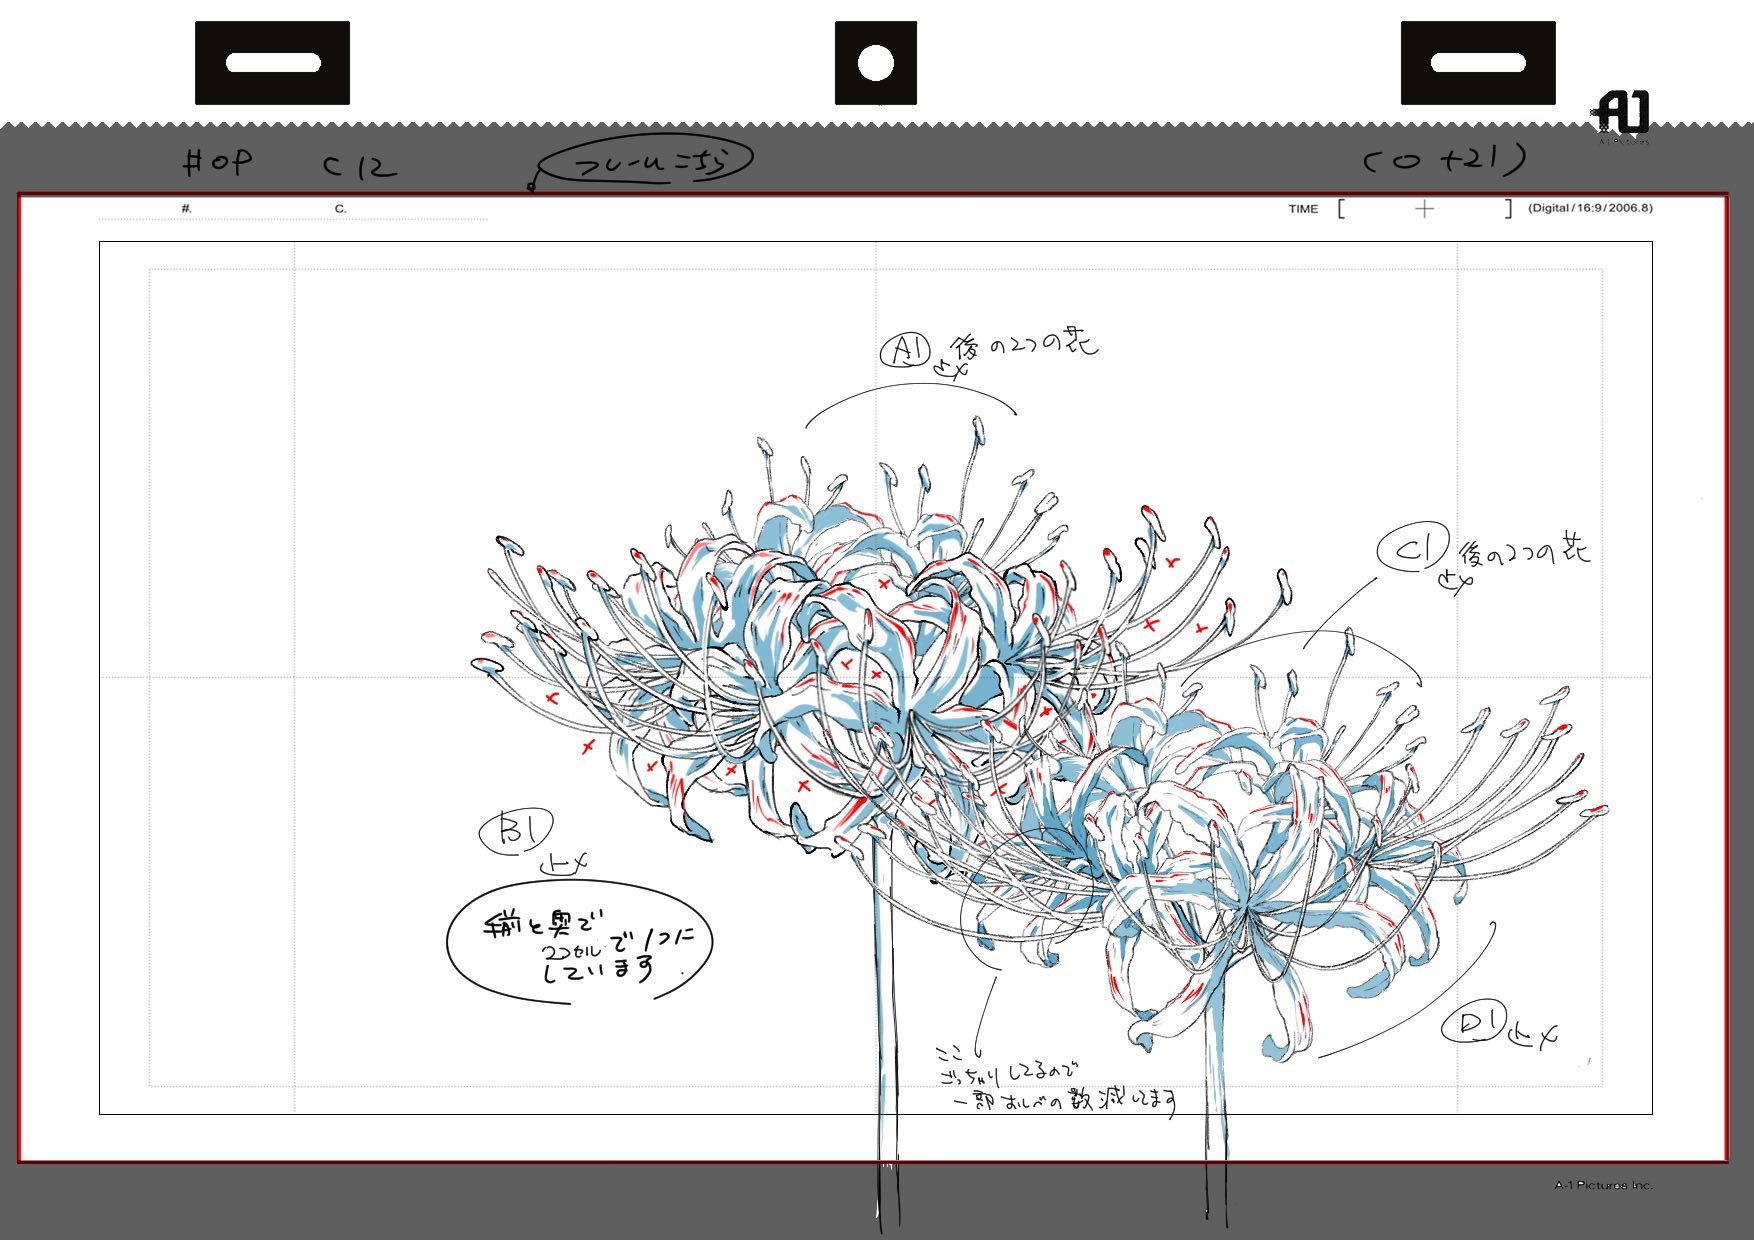Select the bottom handwritten note starting 'ここ'
This screenshot has width=1754, height=1240.
[1056, 1080]
